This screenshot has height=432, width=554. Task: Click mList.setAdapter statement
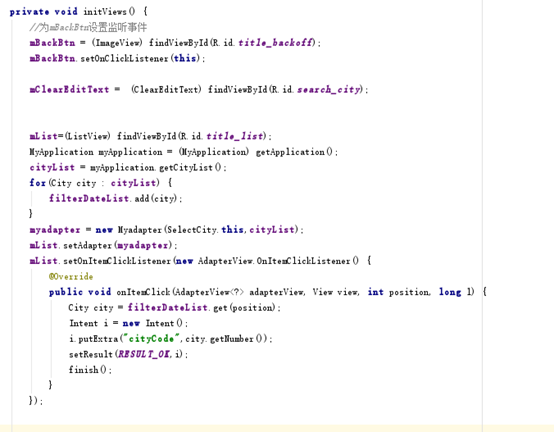(x=103, y=245)
